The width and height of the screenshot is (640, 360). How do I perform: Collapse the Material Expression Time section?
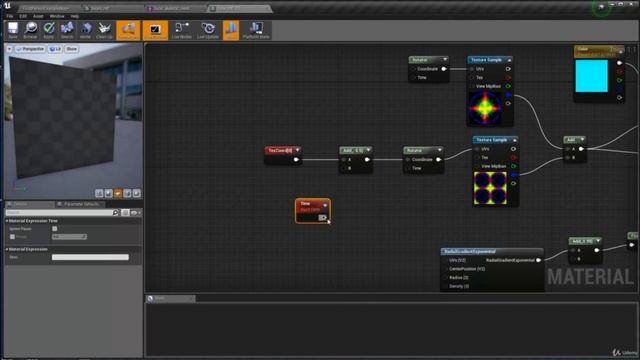(7, 221)
